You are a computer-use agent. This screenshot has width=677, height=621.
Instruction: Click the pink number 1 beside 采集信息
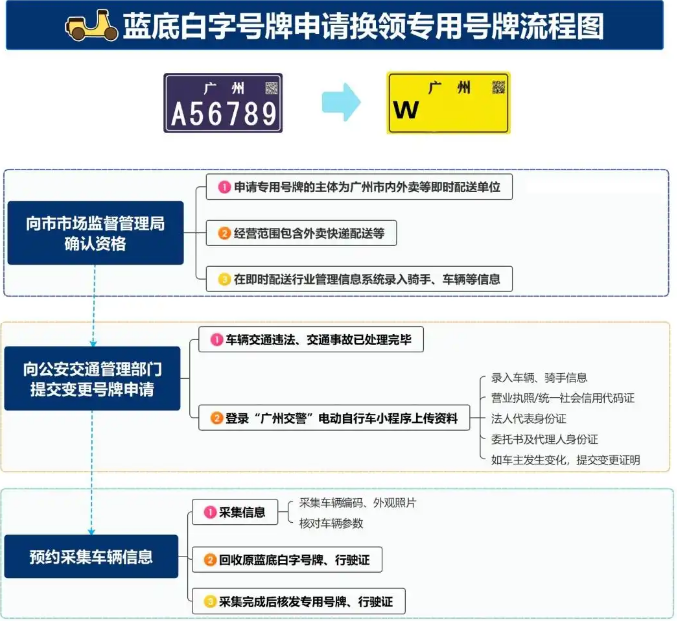(209, 512)
